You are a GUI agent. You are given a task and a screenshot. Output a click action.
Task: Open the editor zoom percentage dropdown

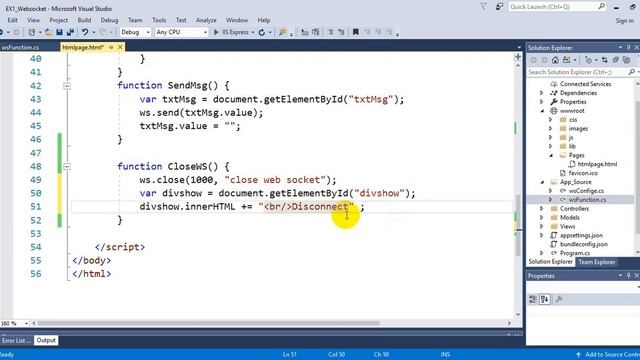(27, 323)
